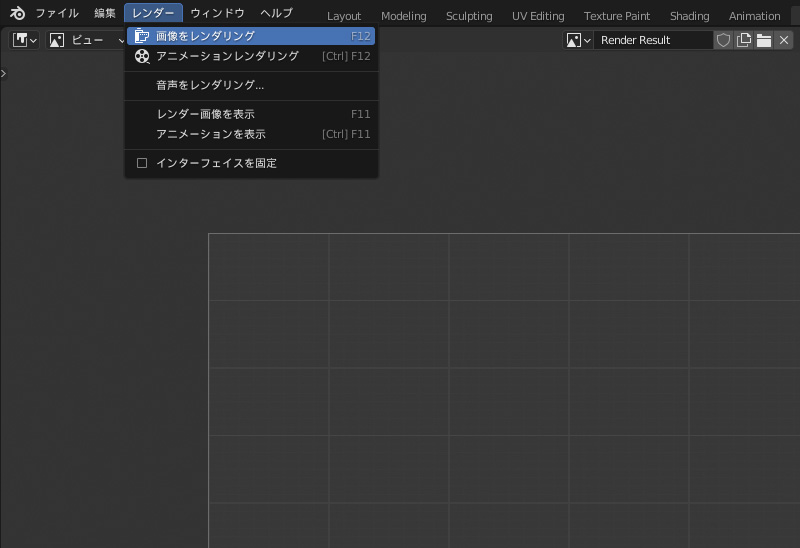This screenshot has width=800, height=548.
Task: Click the render image camera icon in menu
Action: tap(142, 36)
